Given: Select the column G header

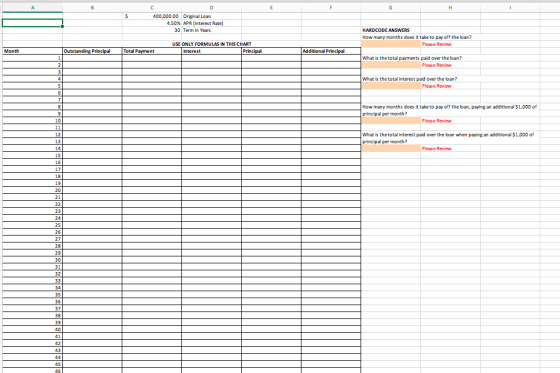Looking at the screenshot, I should tap(390, 8).
